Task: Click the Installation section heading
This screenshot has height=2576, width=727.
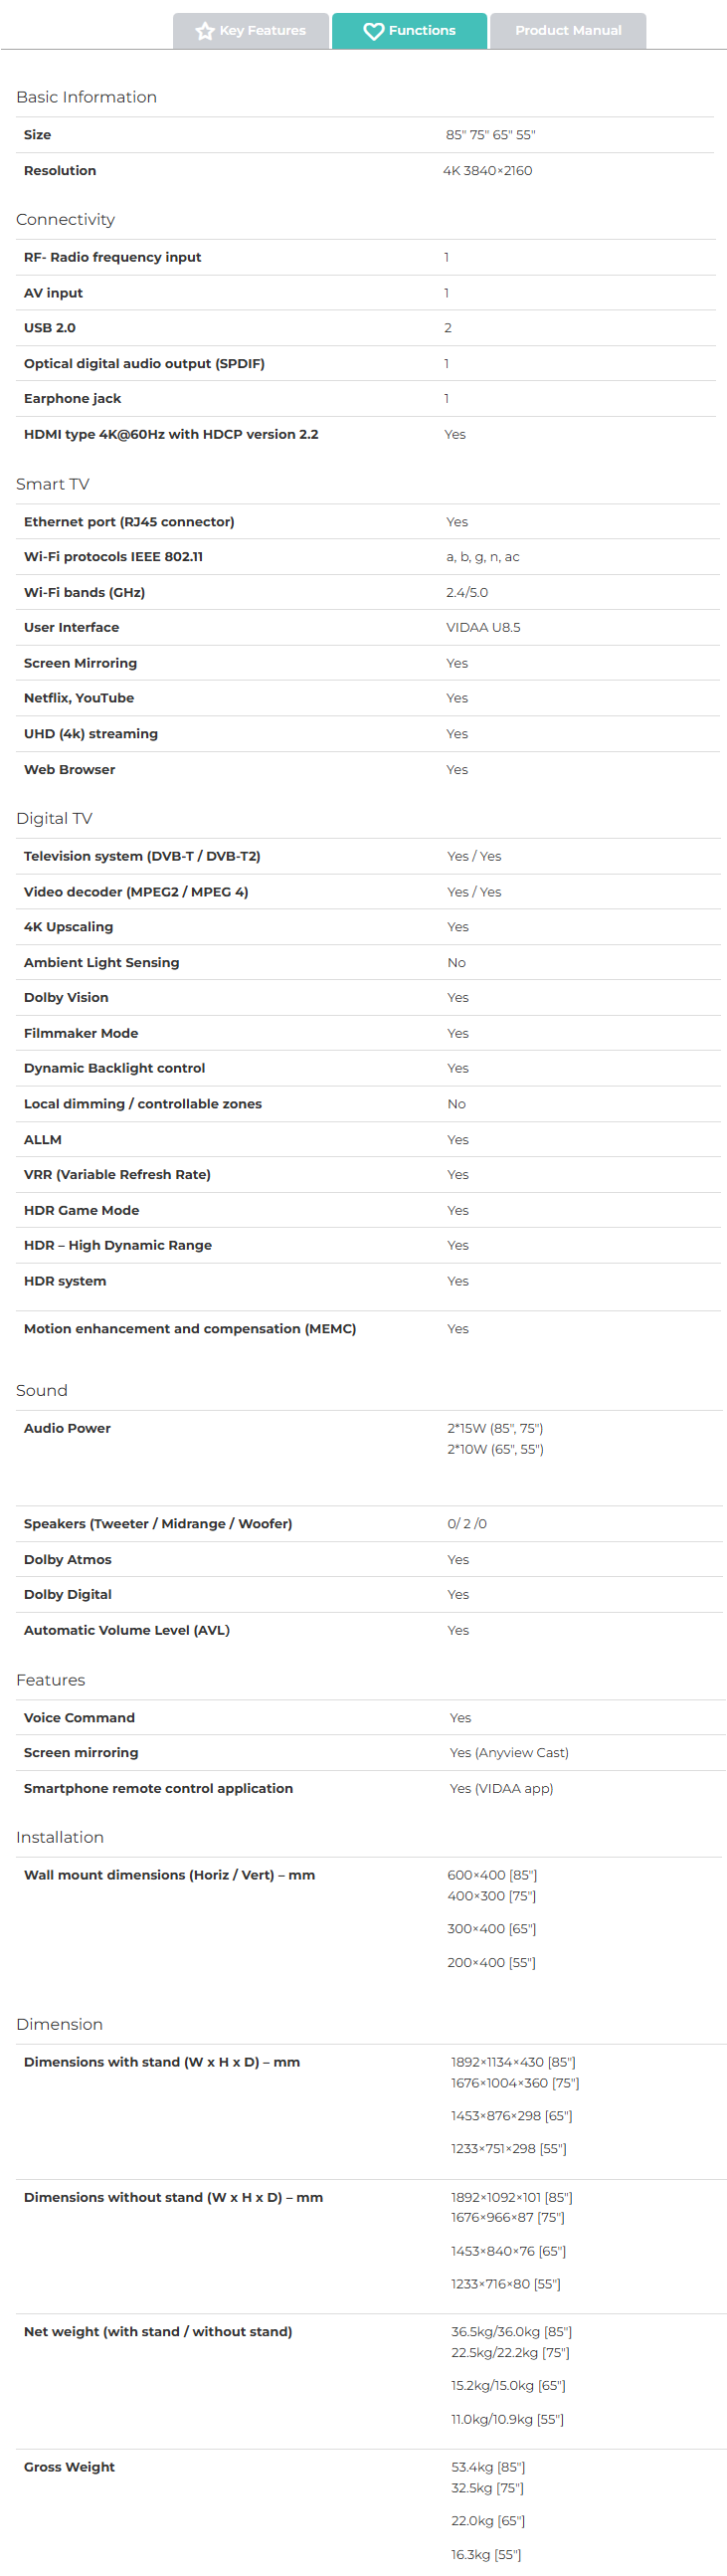Action: (59, 1837)
